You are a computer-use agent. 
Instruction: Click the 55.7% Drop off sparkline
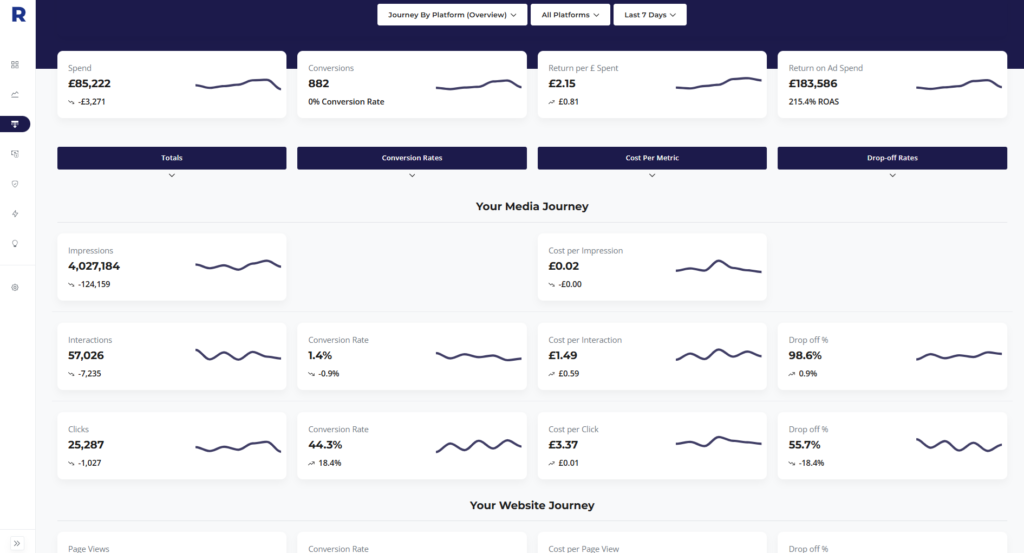959,445
